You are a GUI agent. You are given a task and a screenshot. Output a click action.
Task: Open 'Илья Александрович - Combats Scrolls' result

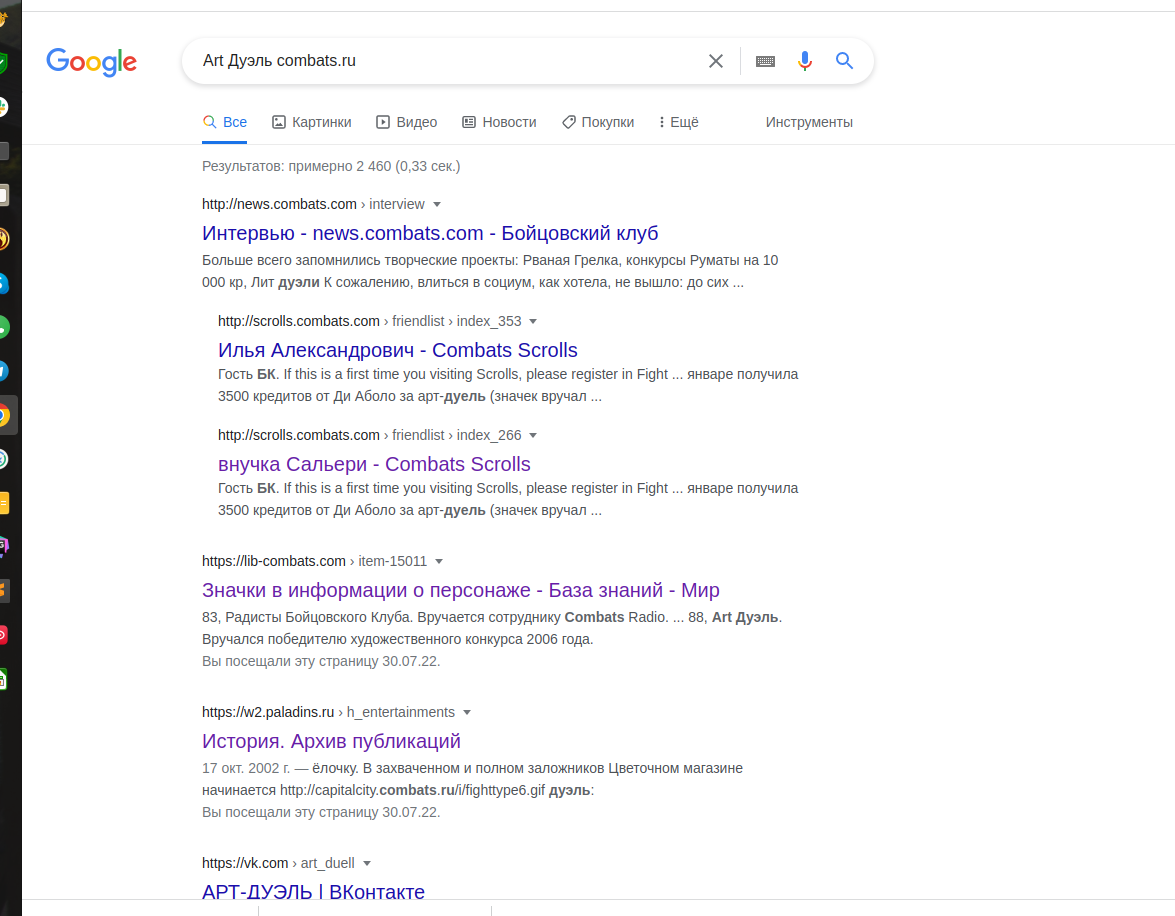pos(398,350)
